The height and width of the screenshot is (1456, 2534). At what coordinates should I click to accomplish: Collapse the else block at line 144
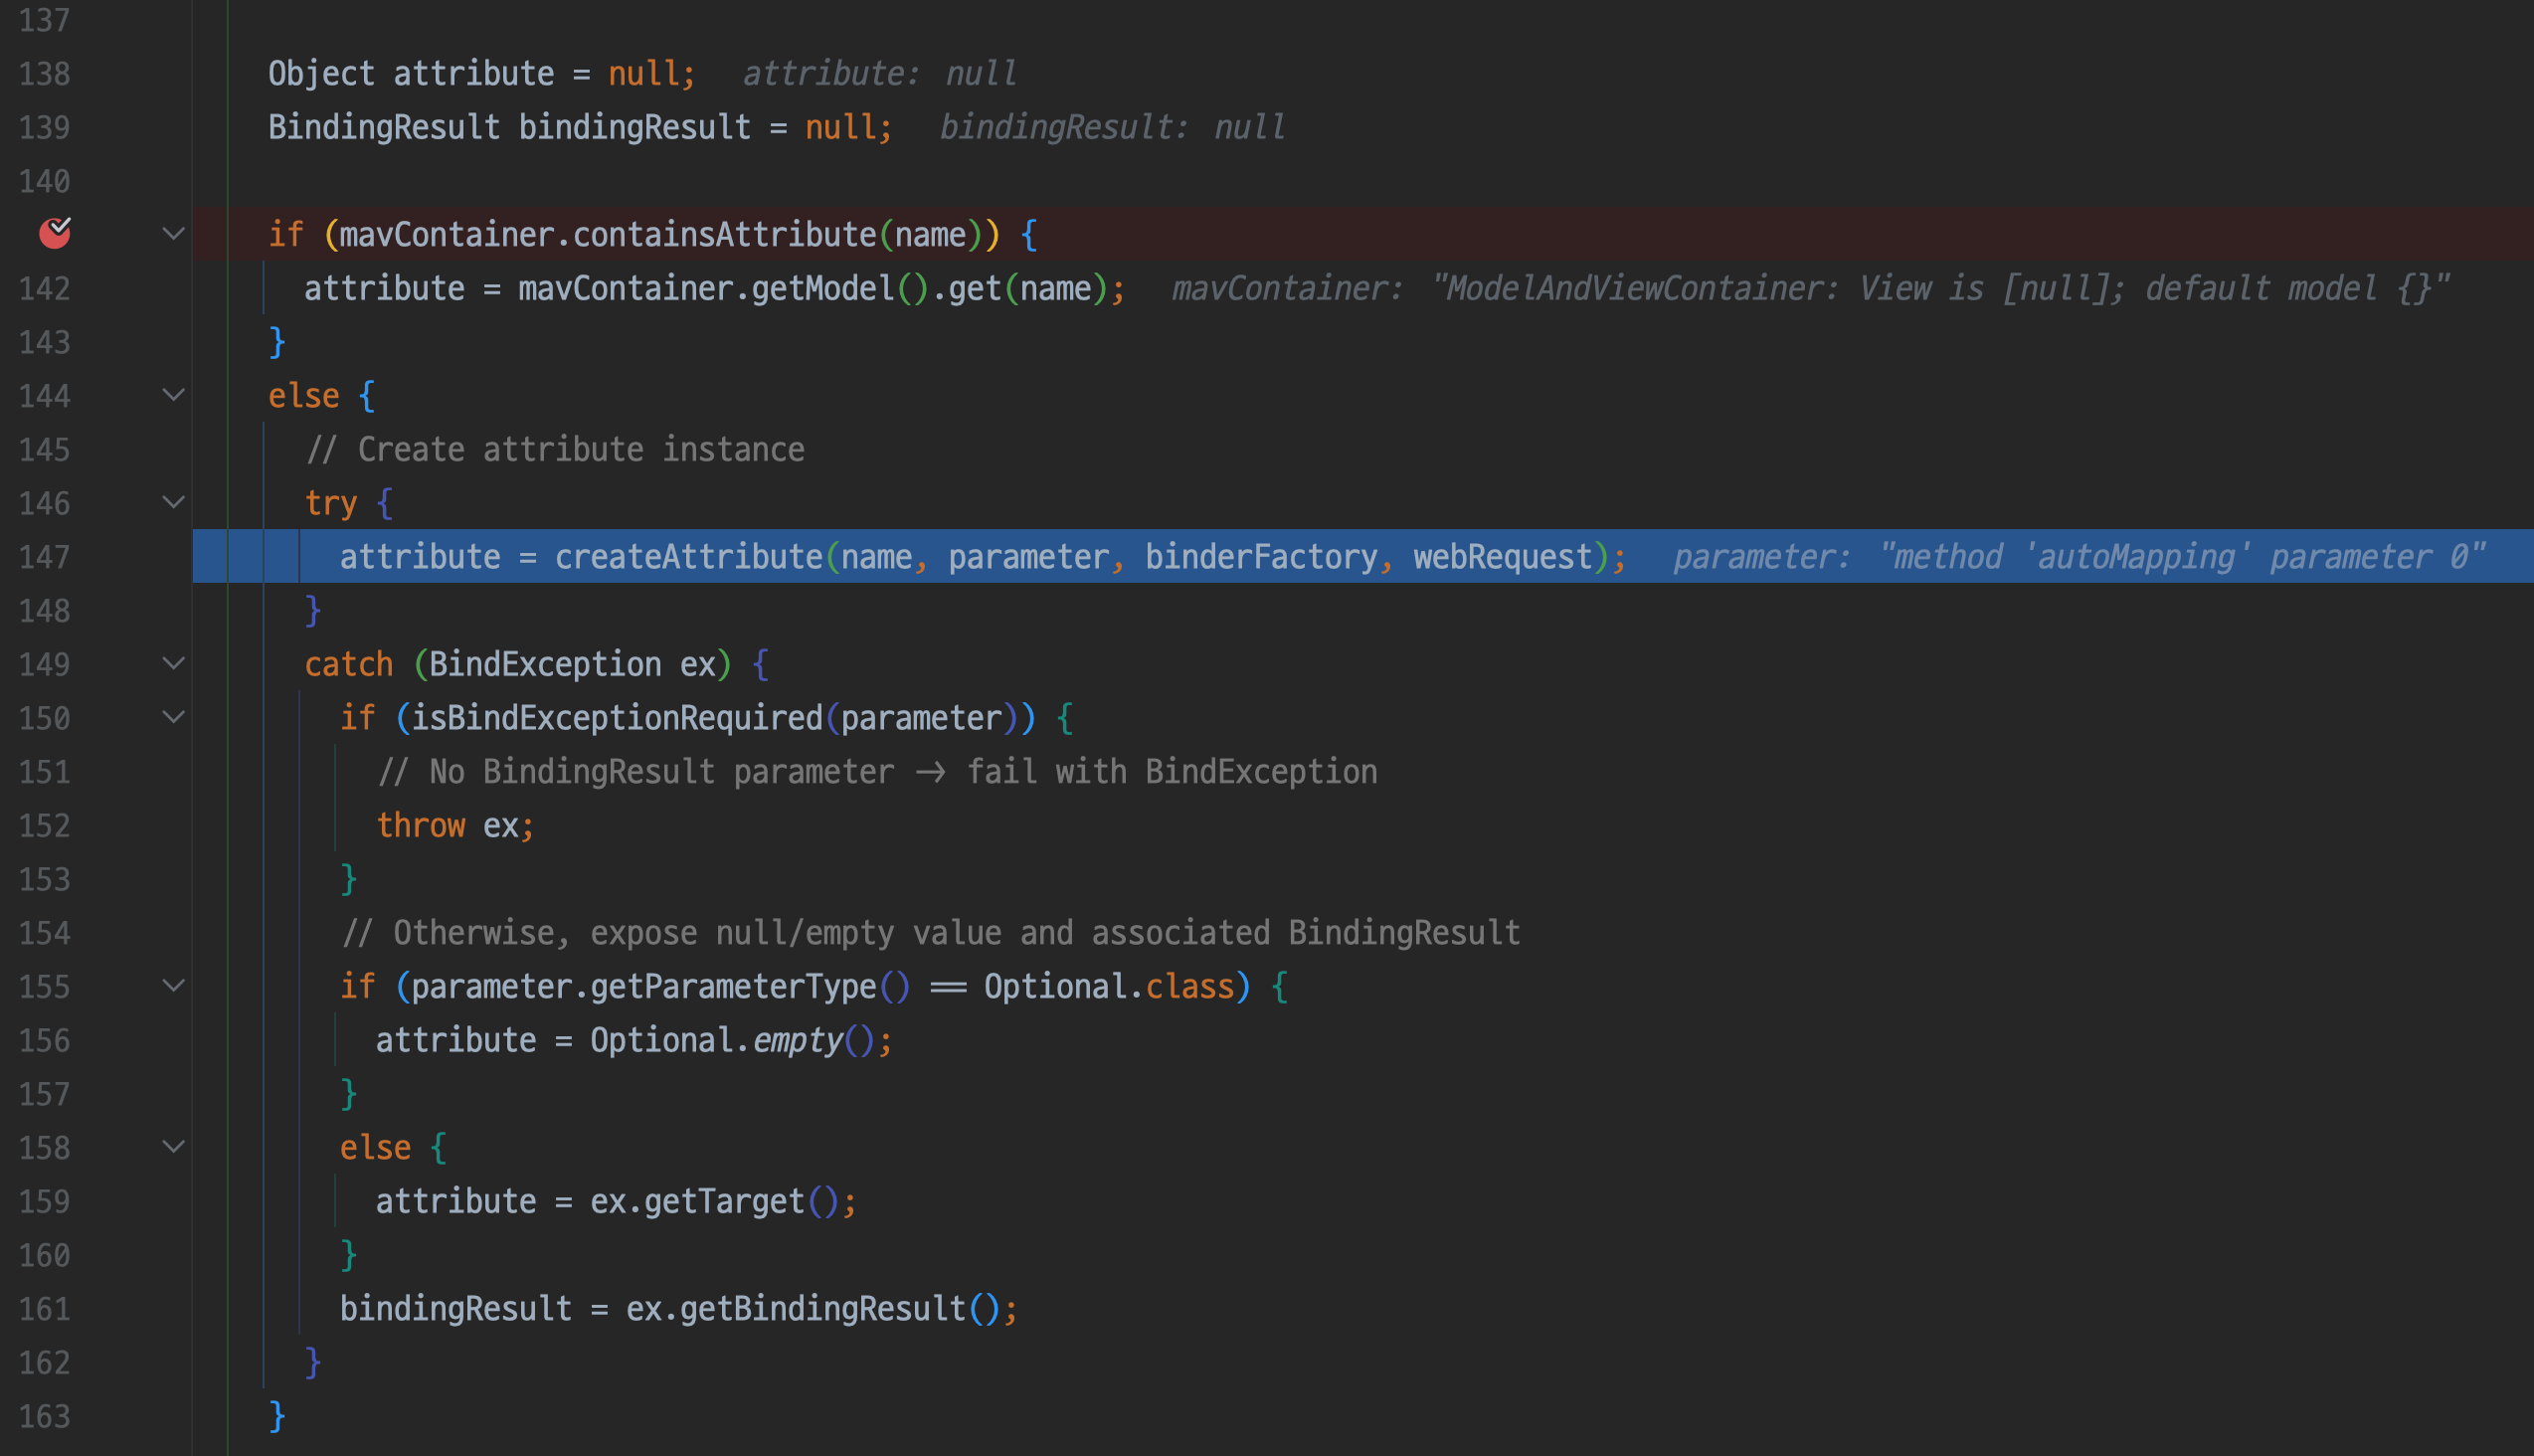tap(174, 395)
